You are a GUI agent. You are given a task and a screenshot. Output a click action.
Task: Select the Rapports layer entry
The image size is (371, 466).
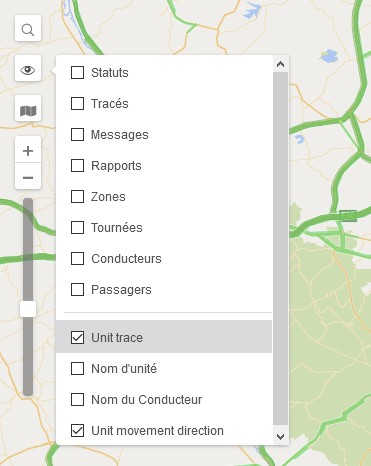[x=164, y=166]
